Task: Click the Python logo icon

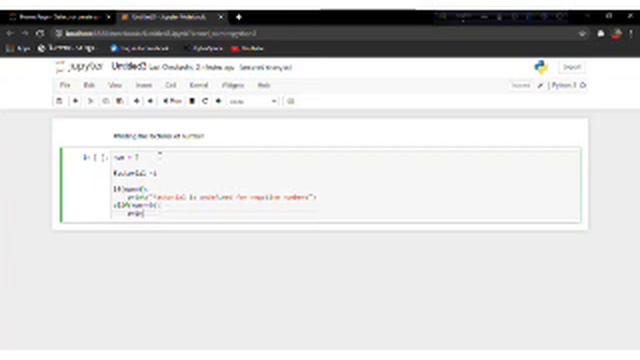Action: (541, 67)
